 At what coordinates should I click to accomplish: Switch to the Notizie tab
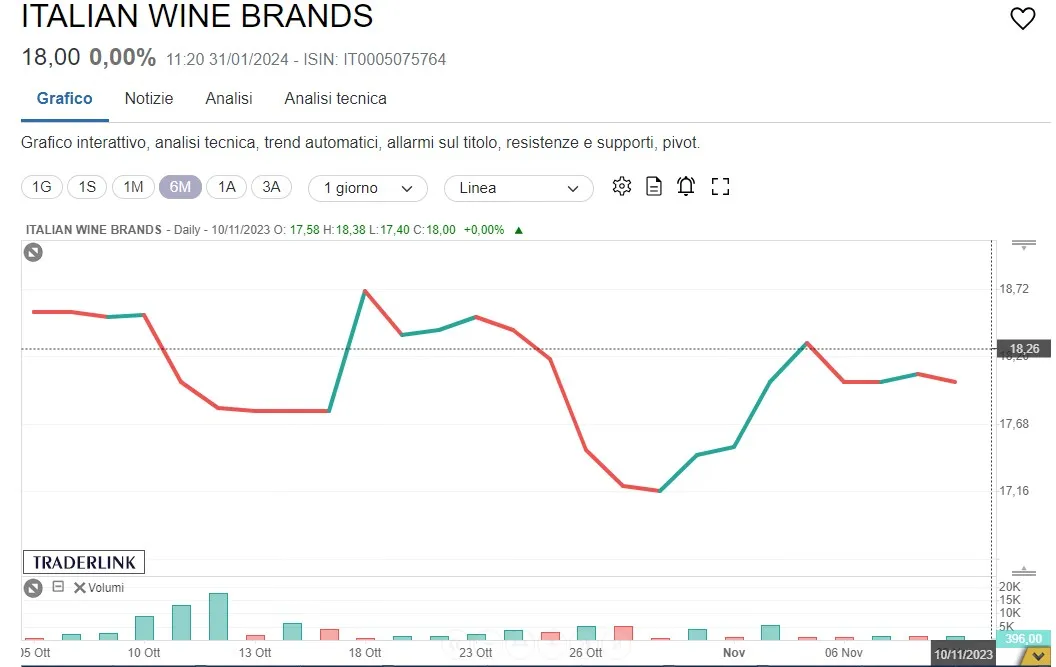(x=148, y=98)
